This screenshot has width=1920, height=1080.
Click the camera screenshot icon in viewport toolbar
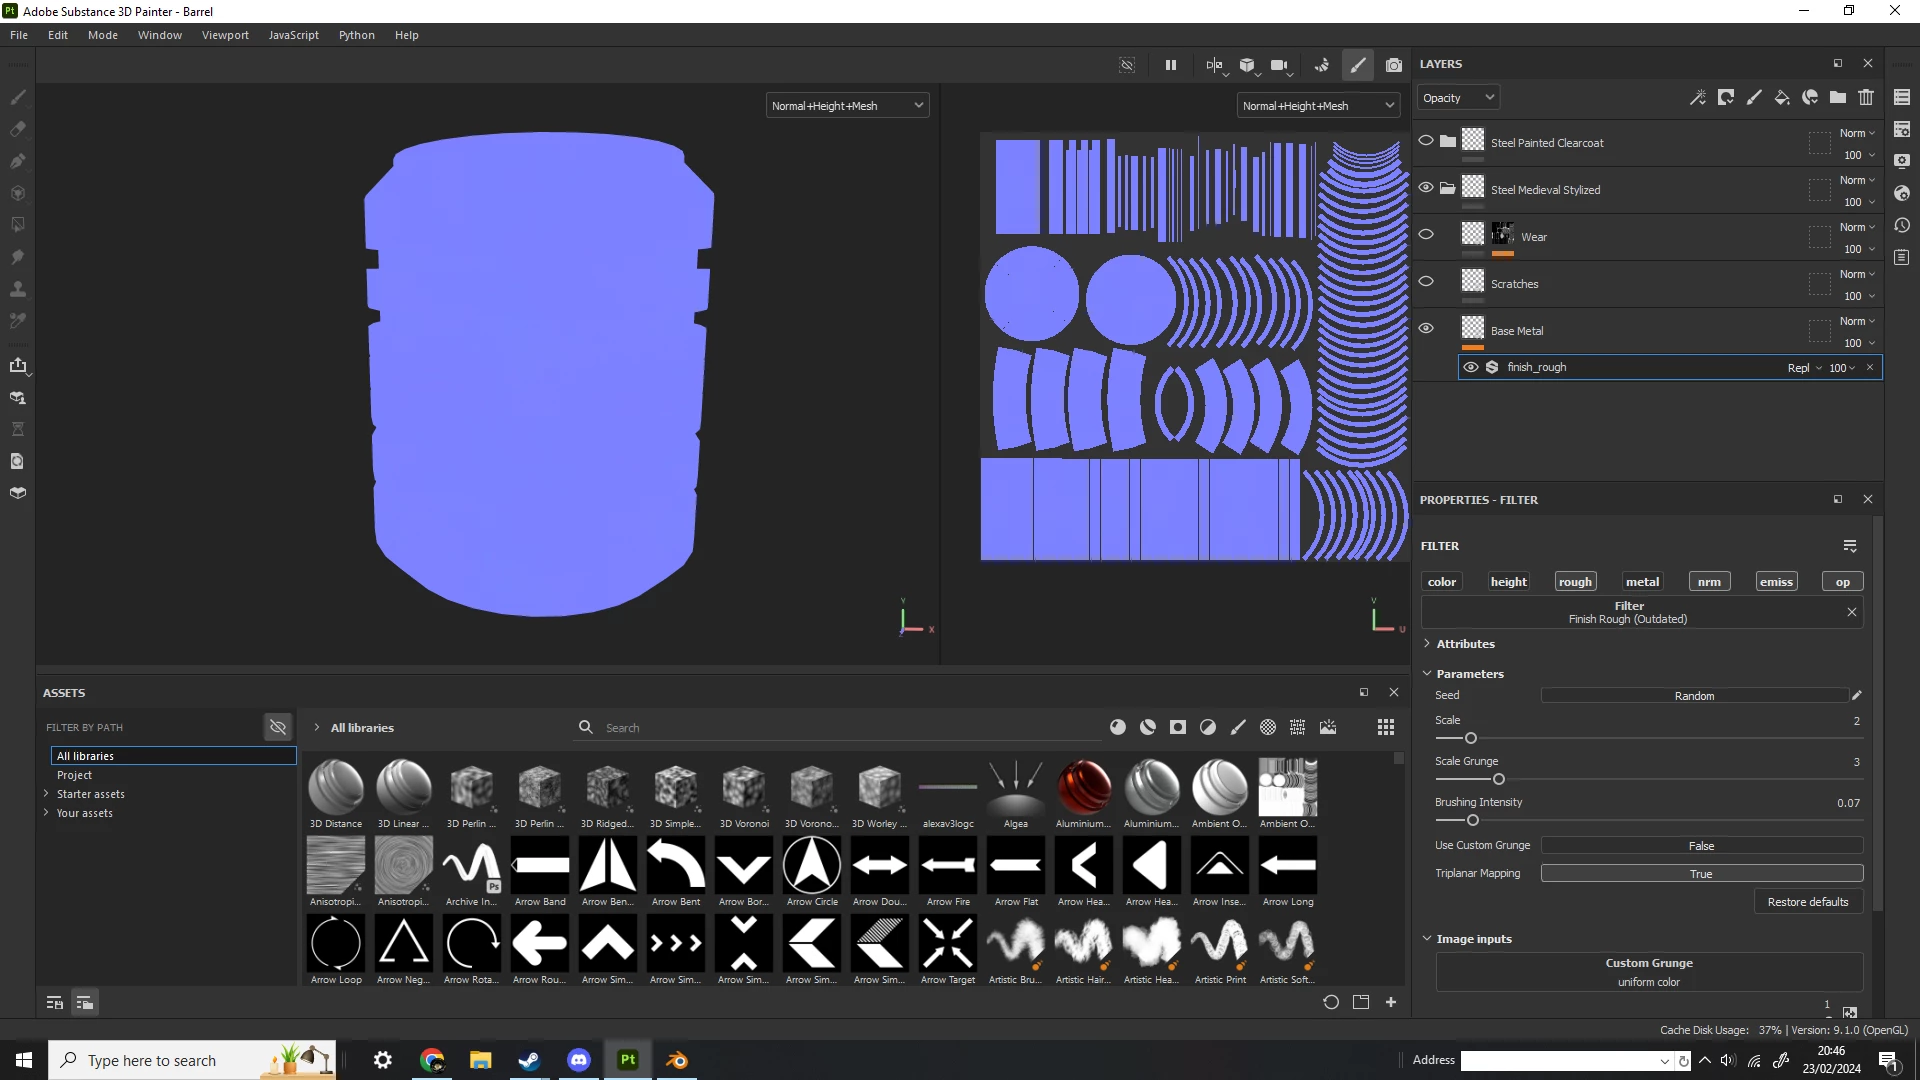point(1393,65)
